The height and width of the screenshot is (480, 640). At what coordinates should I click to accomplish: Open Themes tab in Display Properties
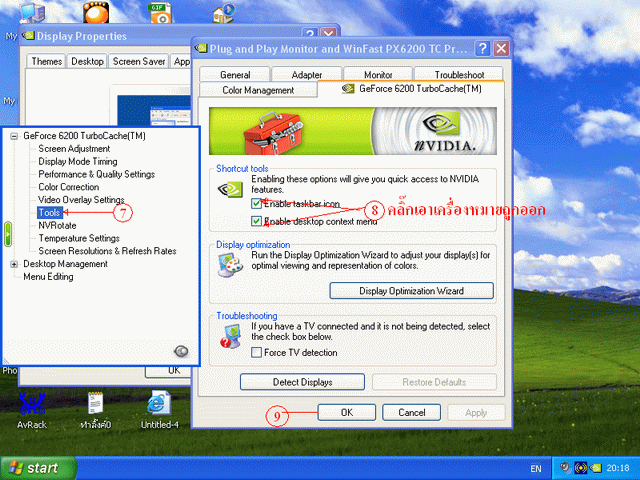tap(47, 61)
